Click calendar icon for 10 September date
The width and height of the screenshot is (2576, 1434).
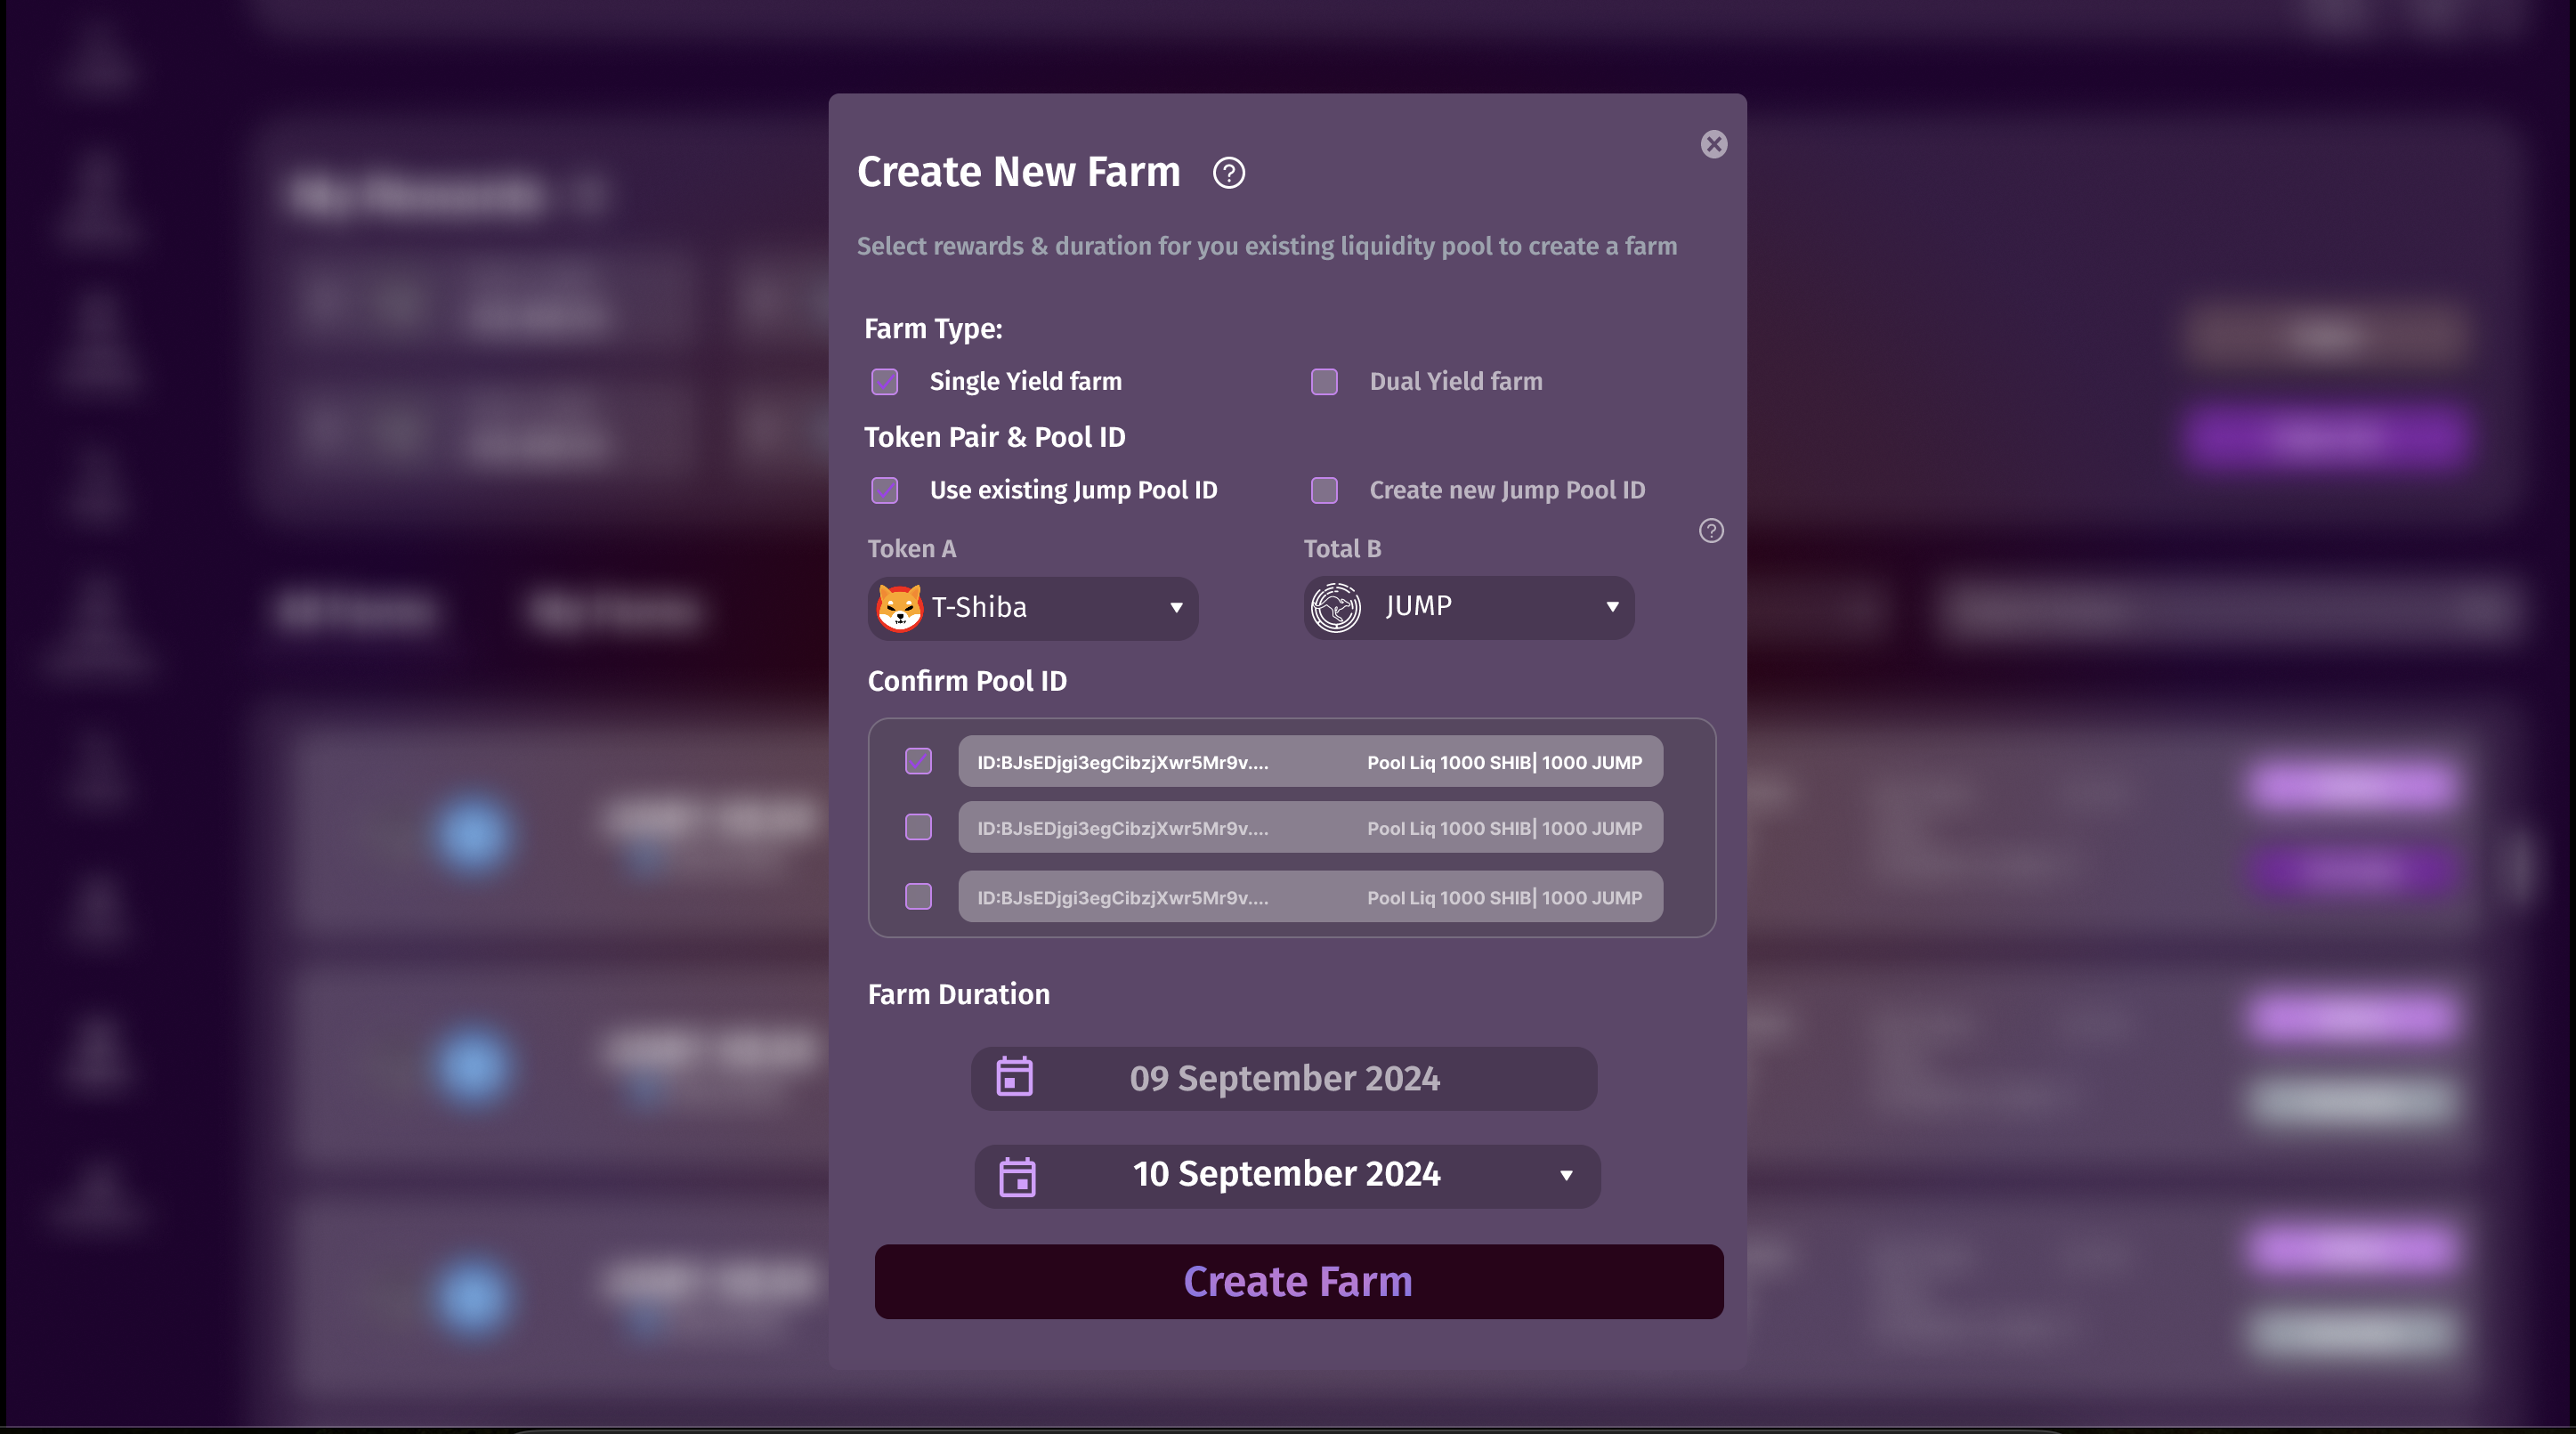point(1017,1176)
